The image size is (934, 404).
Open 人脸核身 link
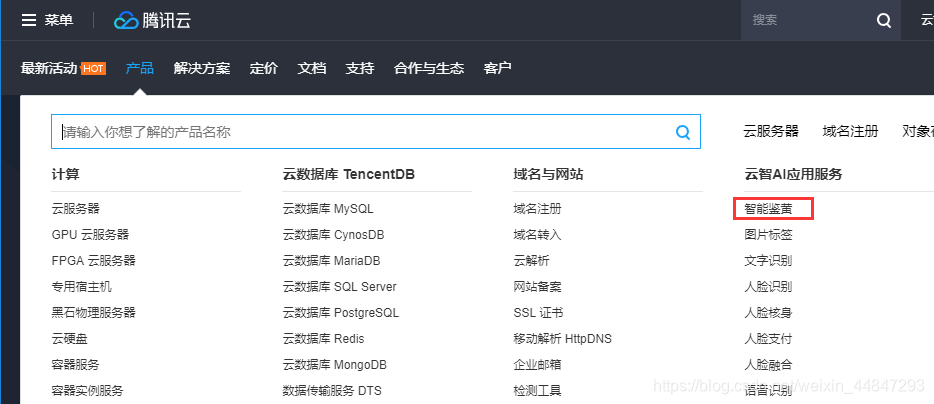click(768, 312)
